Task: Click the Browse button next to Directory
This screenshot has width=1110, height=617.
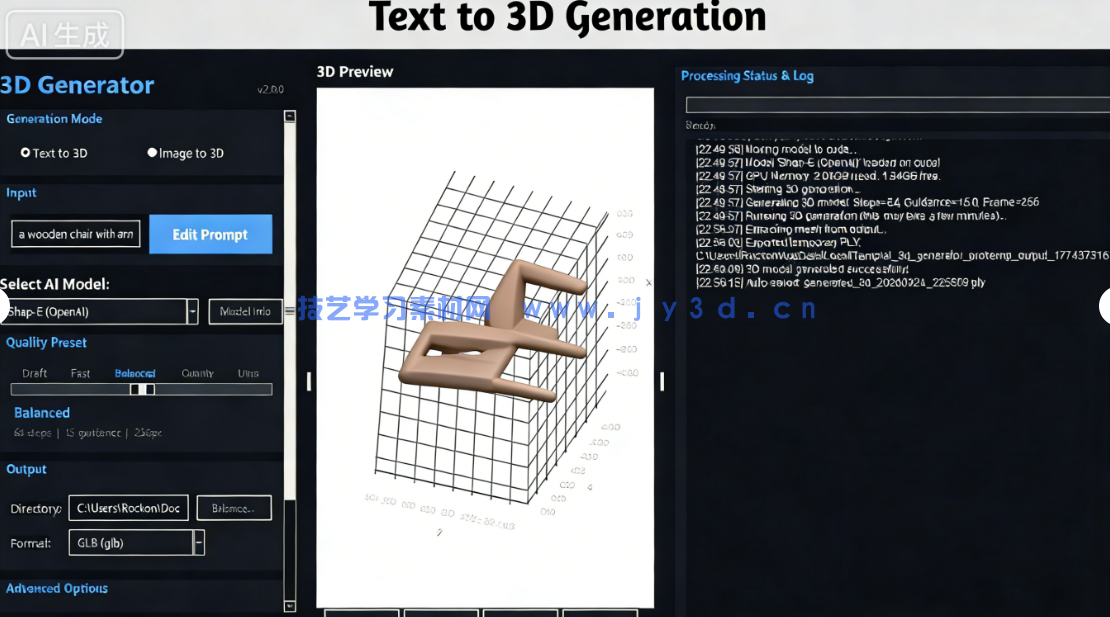Action: tap(234, 507)
